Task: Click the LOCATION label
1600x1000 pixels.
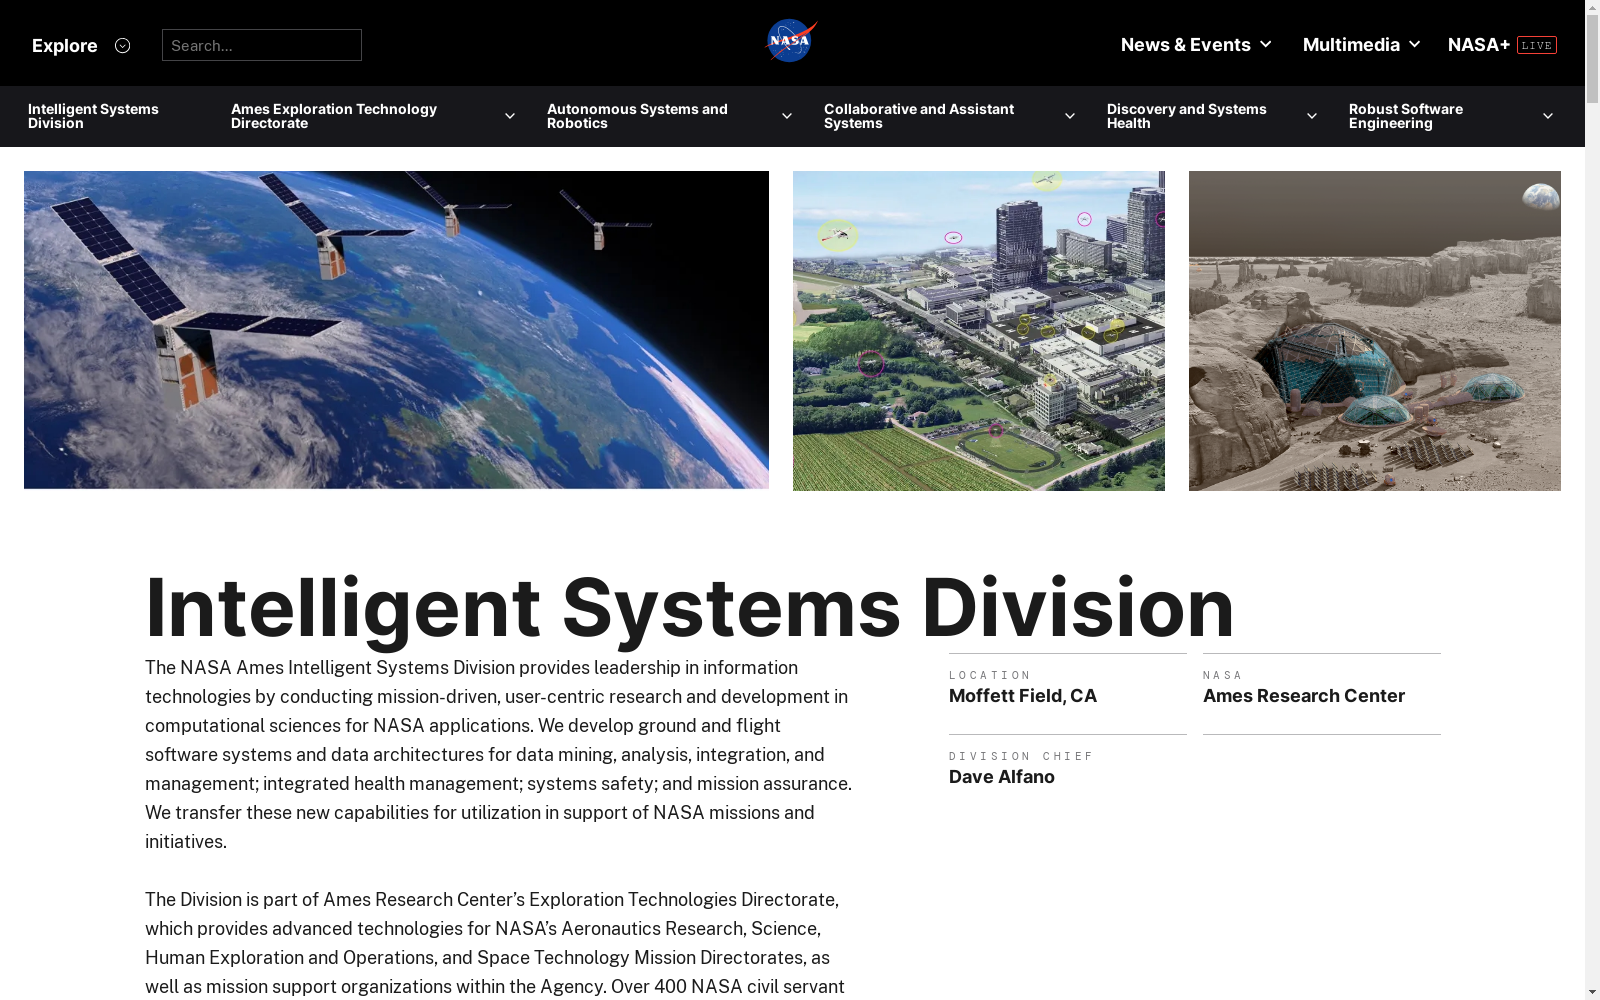Action: [990, 676]
